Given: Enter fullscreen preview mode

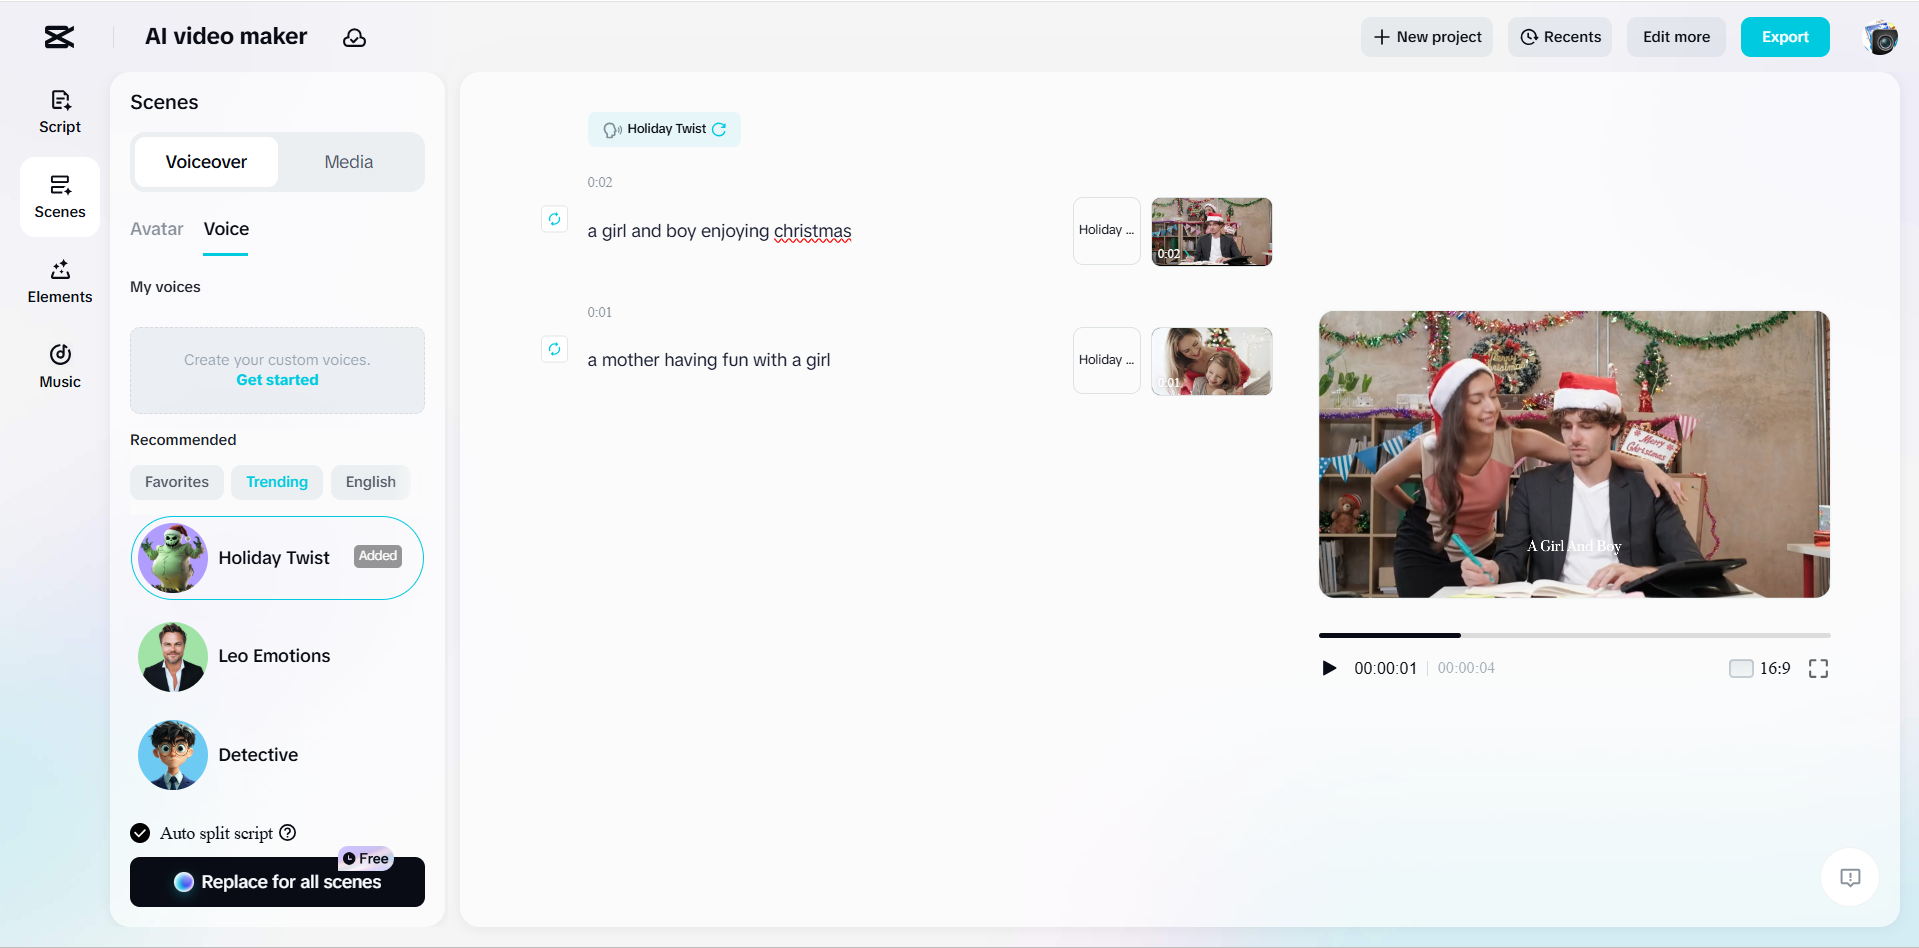Looking at the screenshot, I should point(1819,668).
